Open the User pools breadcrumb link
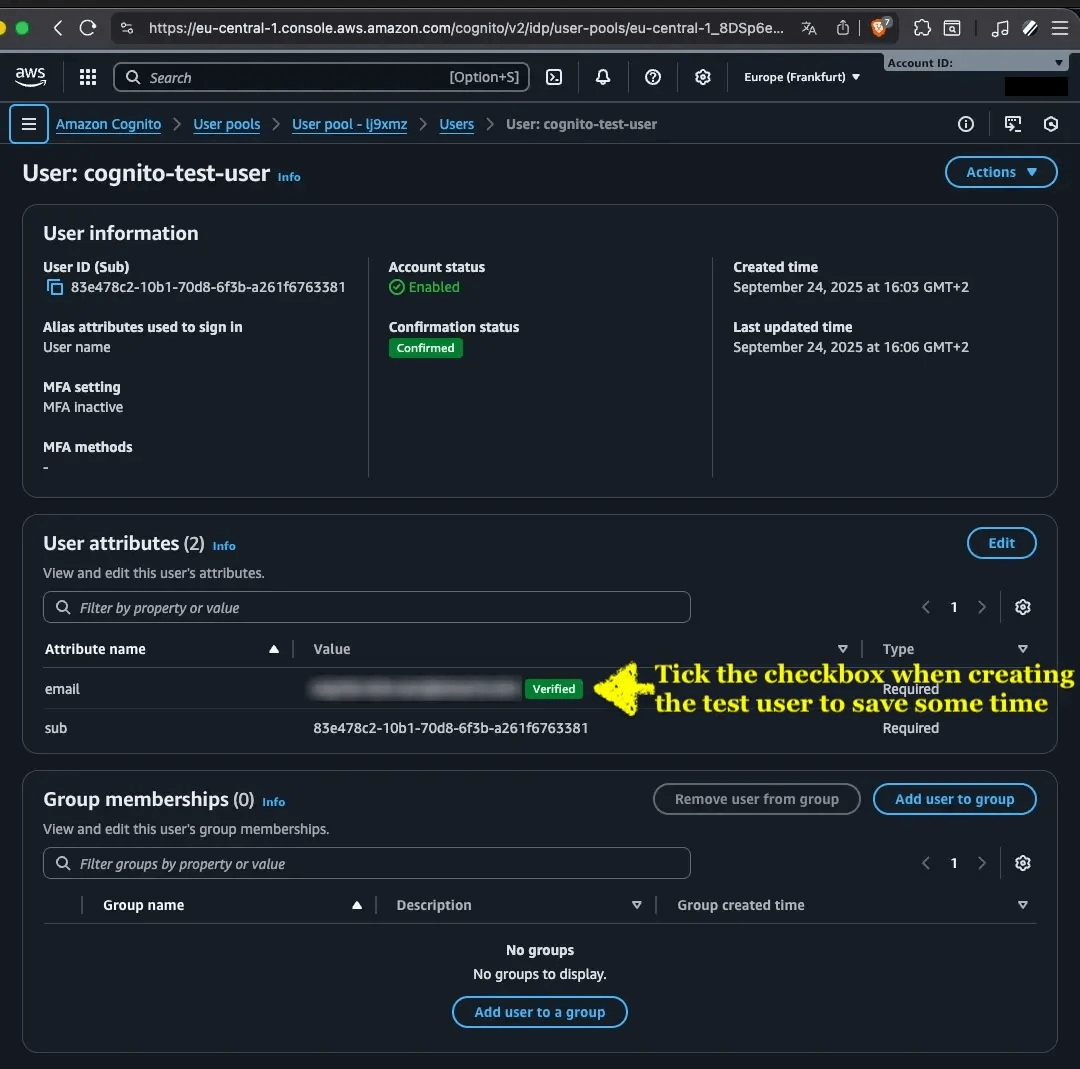Screen dimensions: 1080x1069 pyautogui.click(x=227, y=124)
